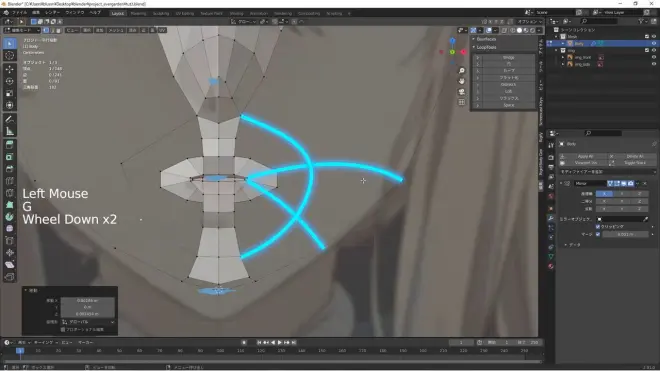Open the Modifier properties wrench tab
This screenshot has width=660, height=371.
coord(551,218)
